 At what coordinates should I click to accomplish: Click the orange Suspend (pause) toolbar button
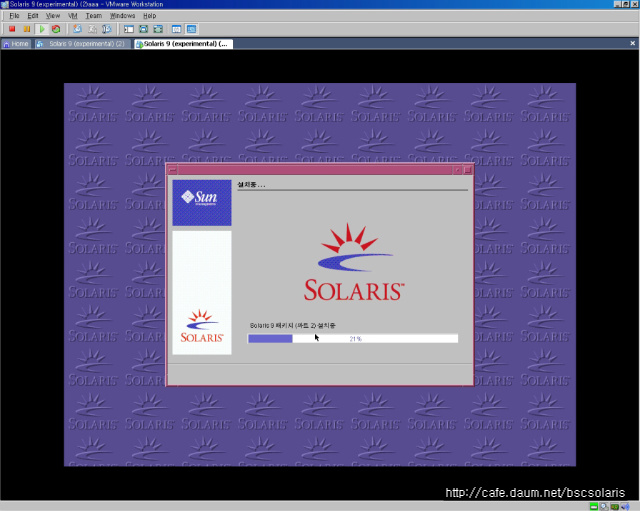point(27,29)
